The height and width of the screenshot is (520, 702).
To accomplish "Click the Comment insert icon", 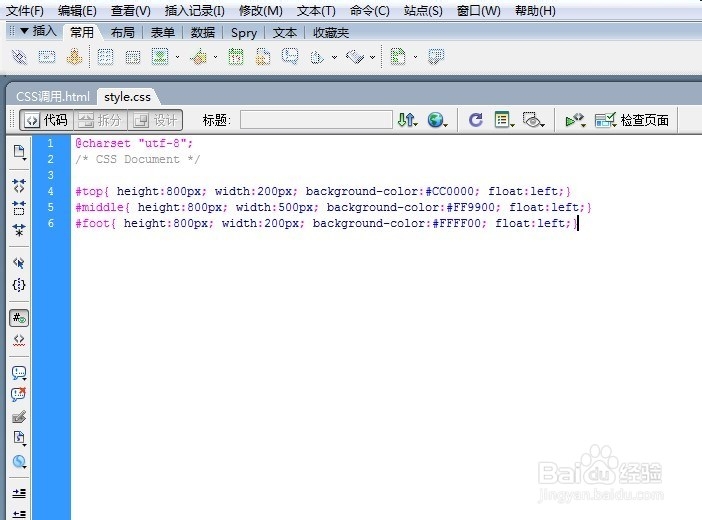I will (290, 57).
